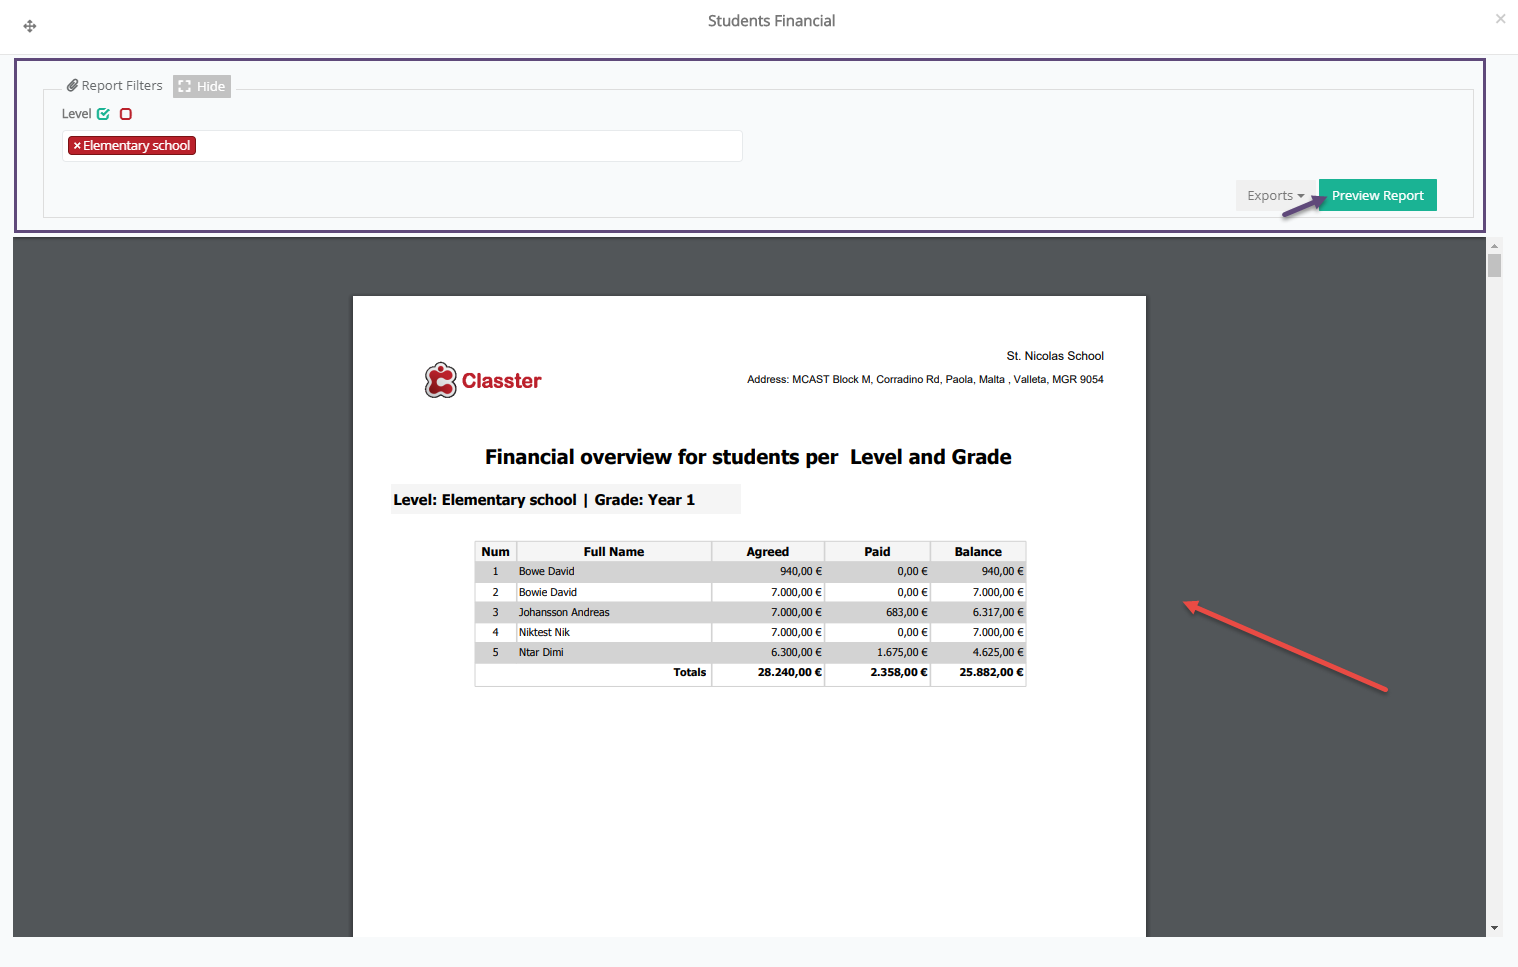Remove the Elementary school filter tag
Image resolution: width=1518 pixels, height=967 pixels.
(77, 146)
